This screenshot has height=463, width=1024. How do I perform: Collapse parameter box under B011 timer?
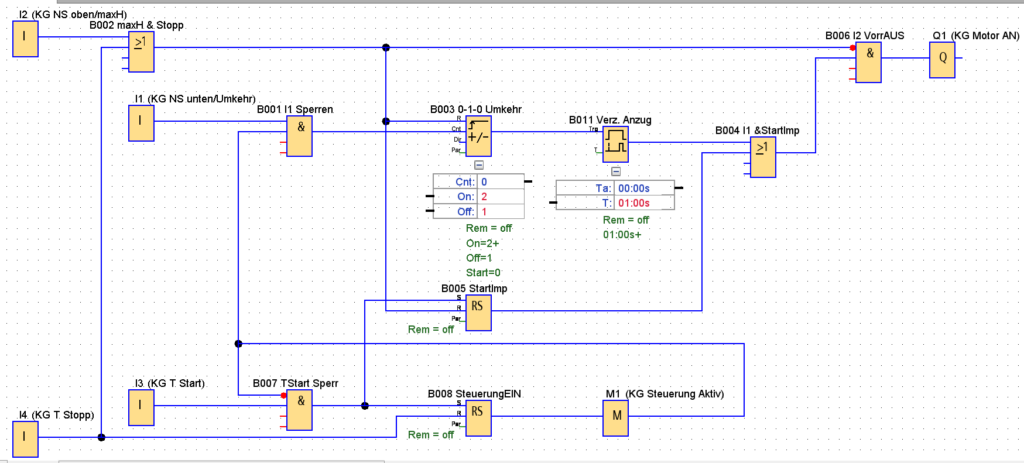coord(615,172)
